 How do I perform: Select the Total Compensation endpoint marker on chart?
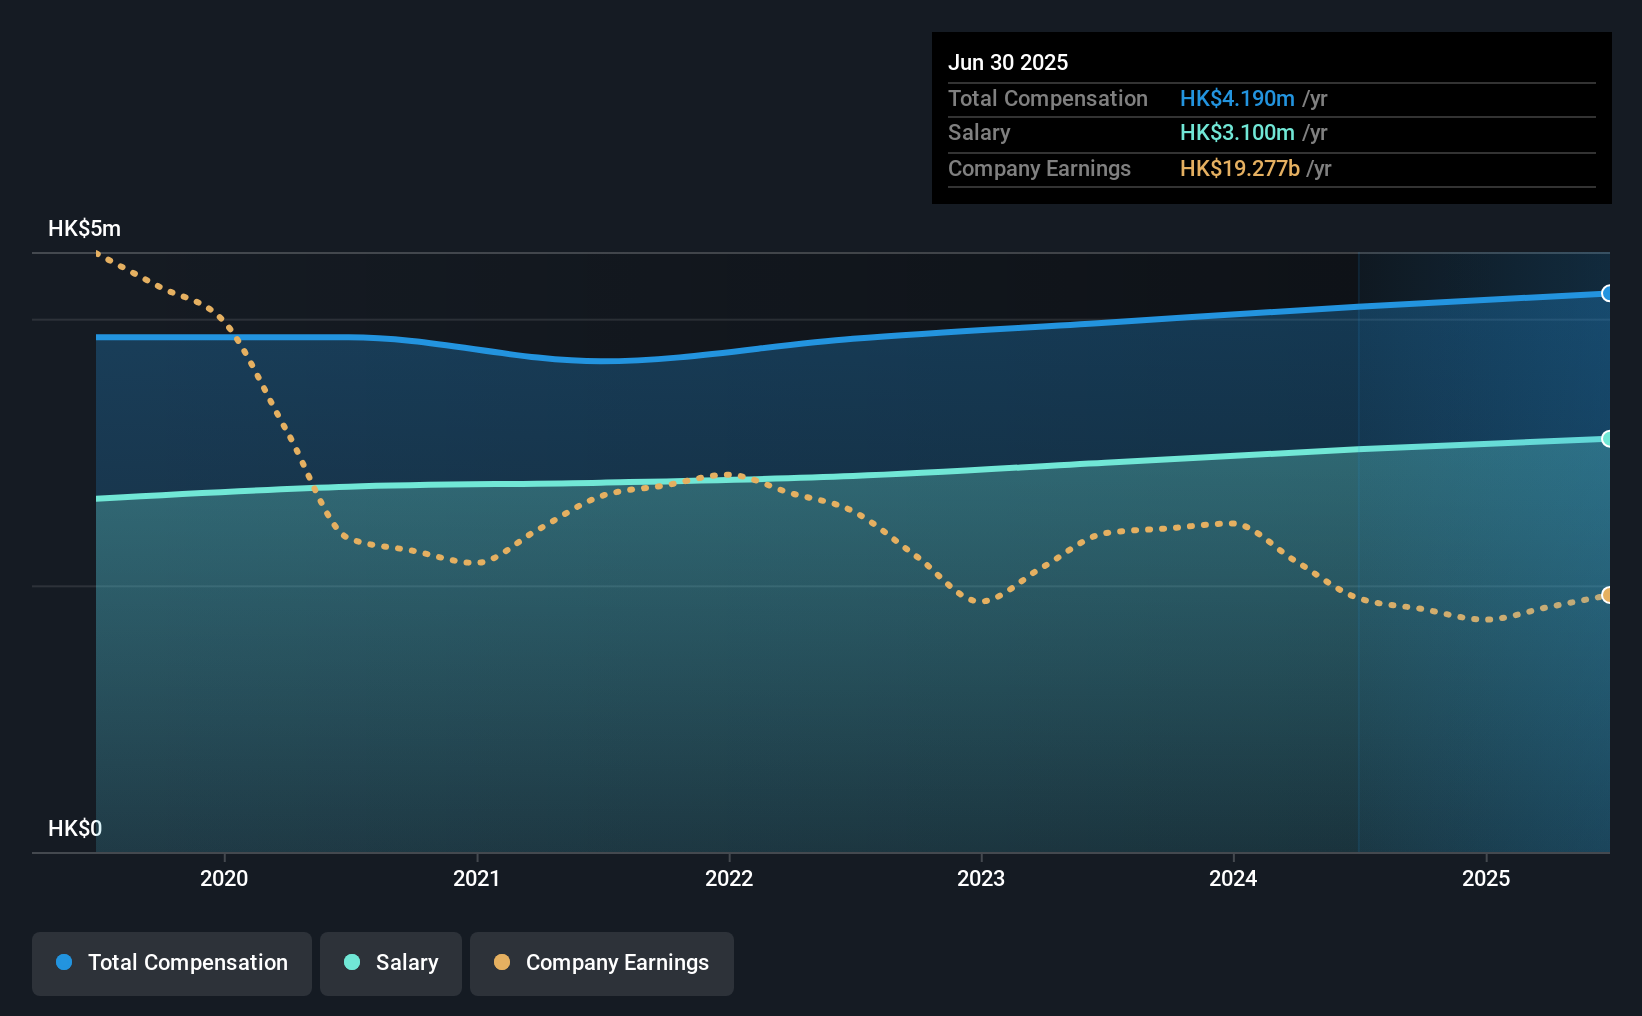(1606, 294)
